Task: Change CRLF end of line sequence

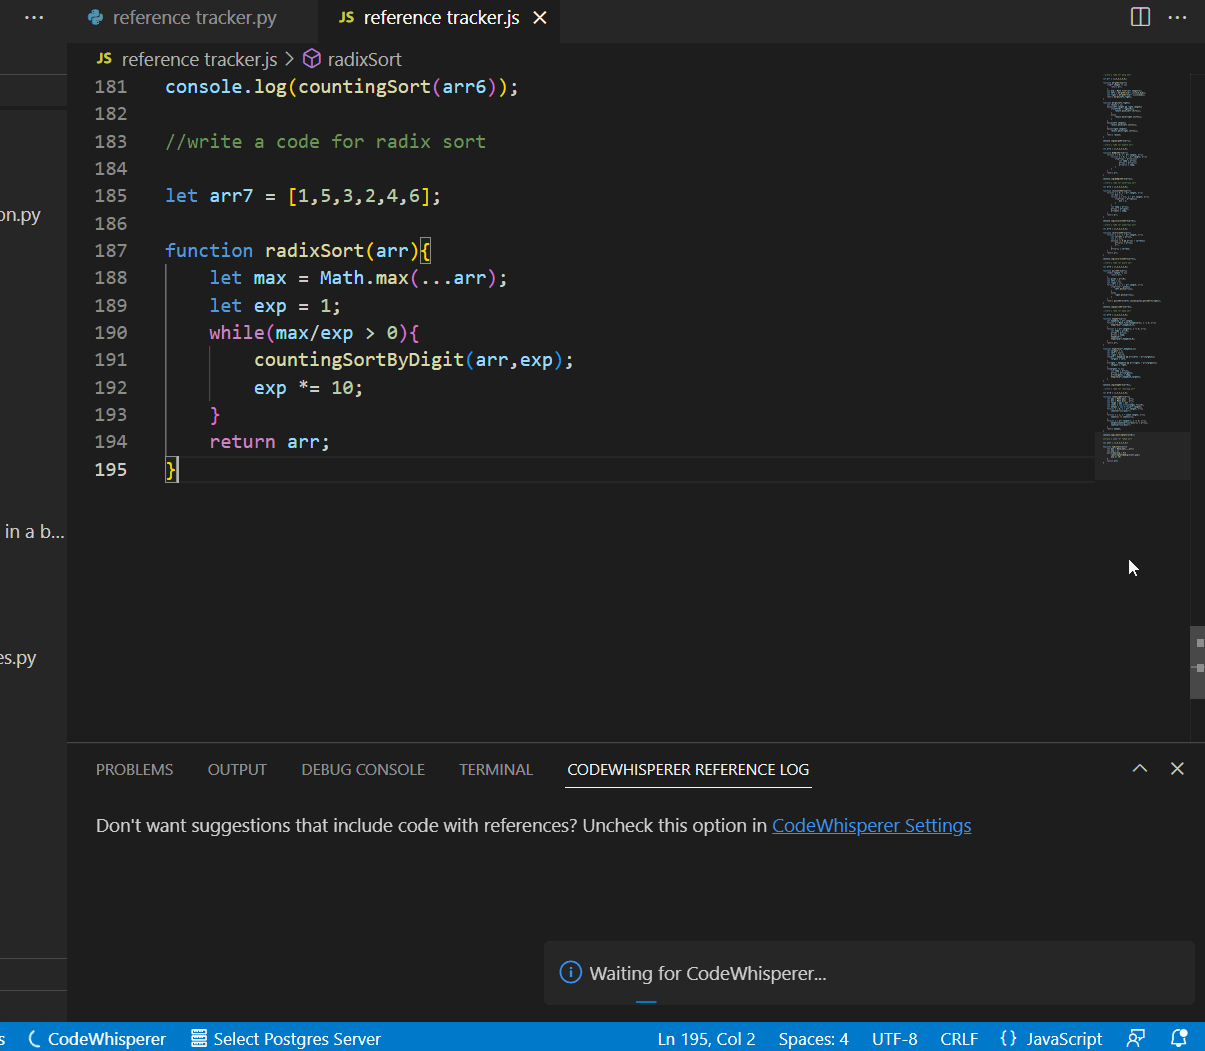Action: [x=958, y=1038]
